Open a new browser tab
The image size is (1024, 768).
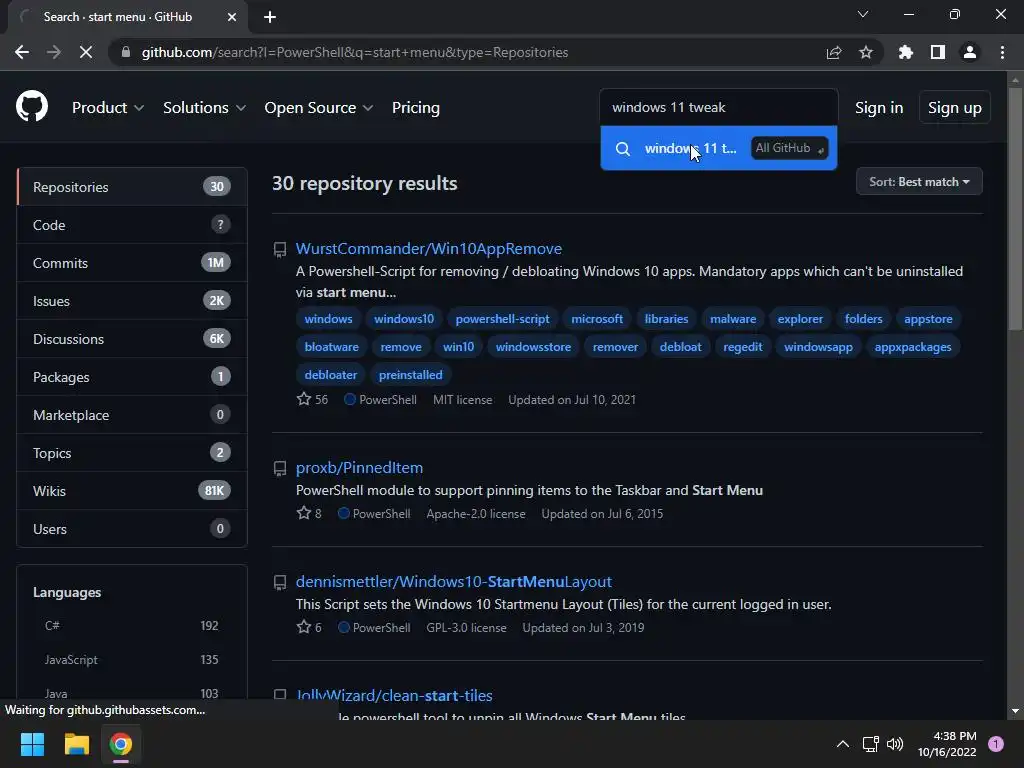coord(270,17)
